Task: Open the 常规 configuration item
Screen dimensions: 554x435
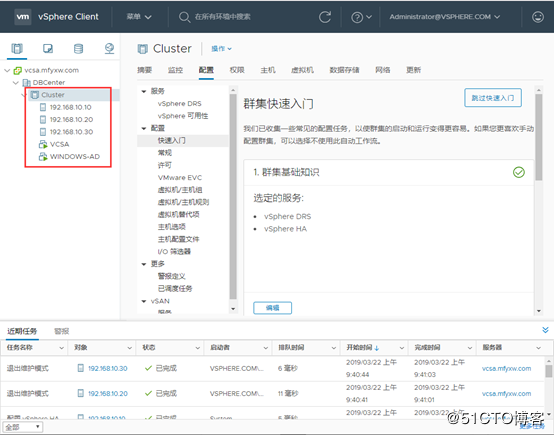Action: [165, 153]
